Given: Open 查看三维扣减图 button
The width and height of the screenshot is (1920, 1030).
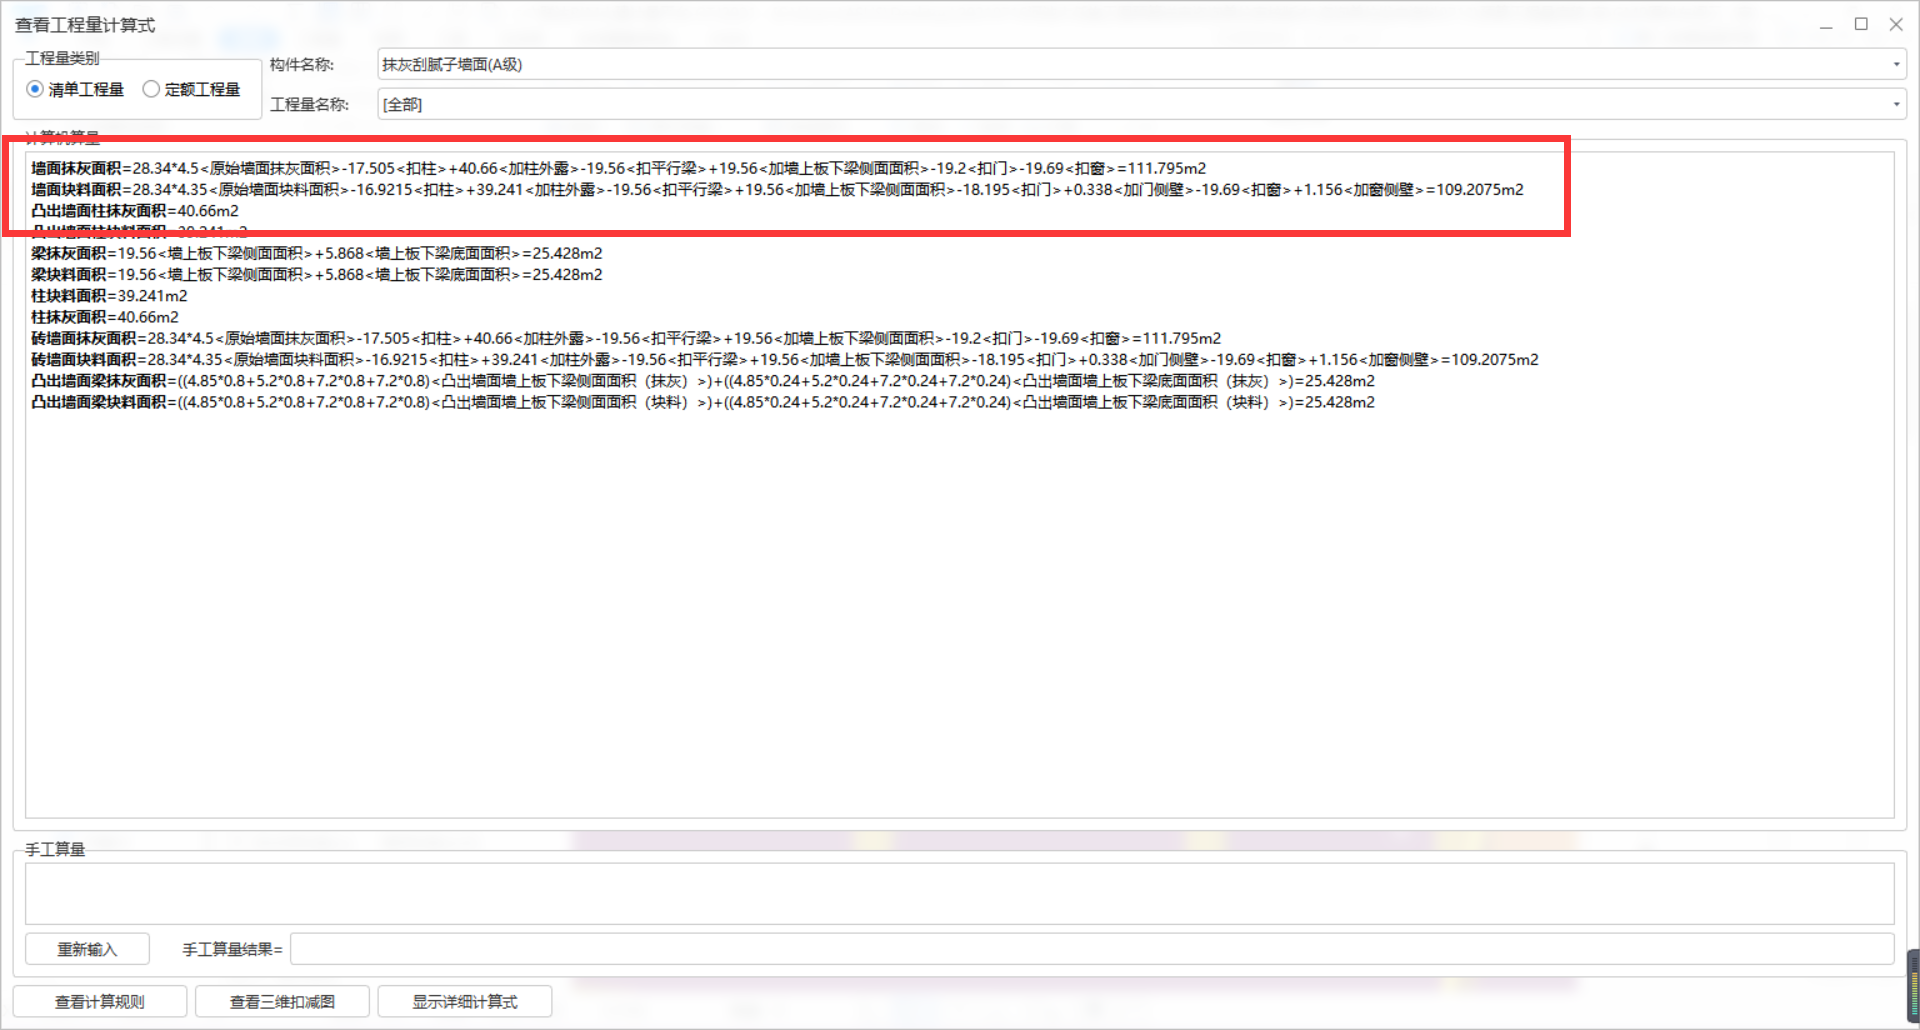Looking at the screenshot, I should pyautogui.click(x=282, y=1001).
